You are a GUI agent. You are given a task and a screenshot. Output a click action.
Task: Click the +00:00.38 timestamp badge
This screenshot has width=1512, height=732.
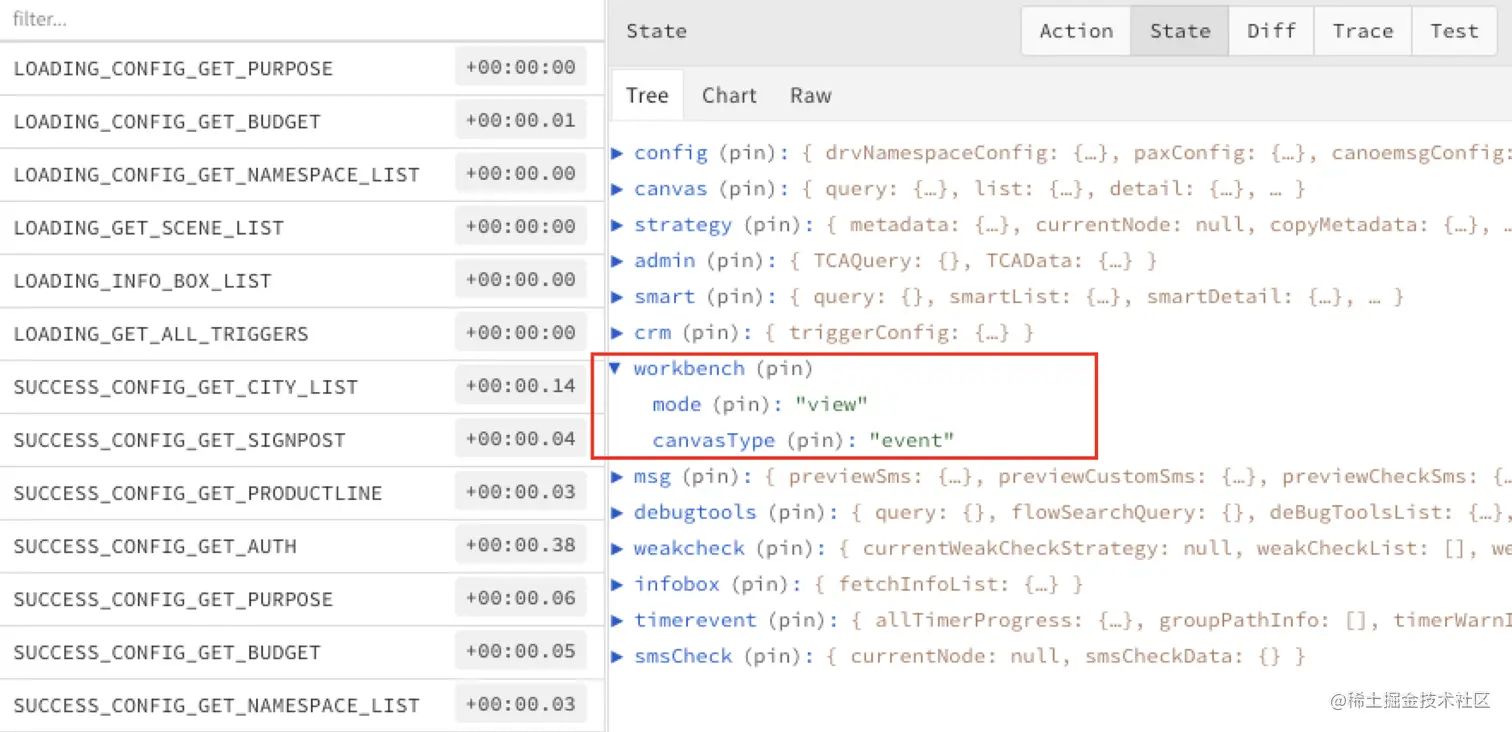click(520, 545)
